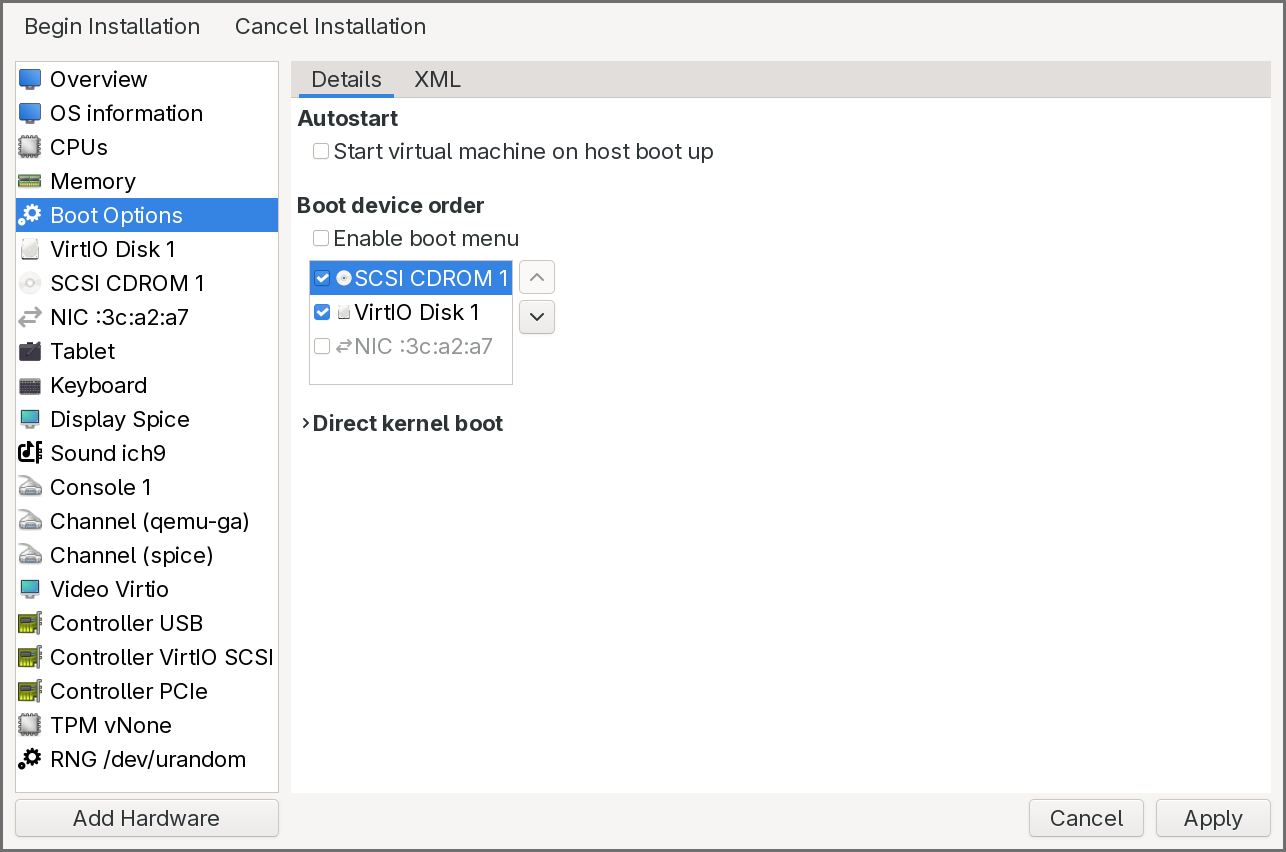Enable Start virtual machine on host boot up
The height and width of the screenshot is (852, 1286).
pos(321,152)
